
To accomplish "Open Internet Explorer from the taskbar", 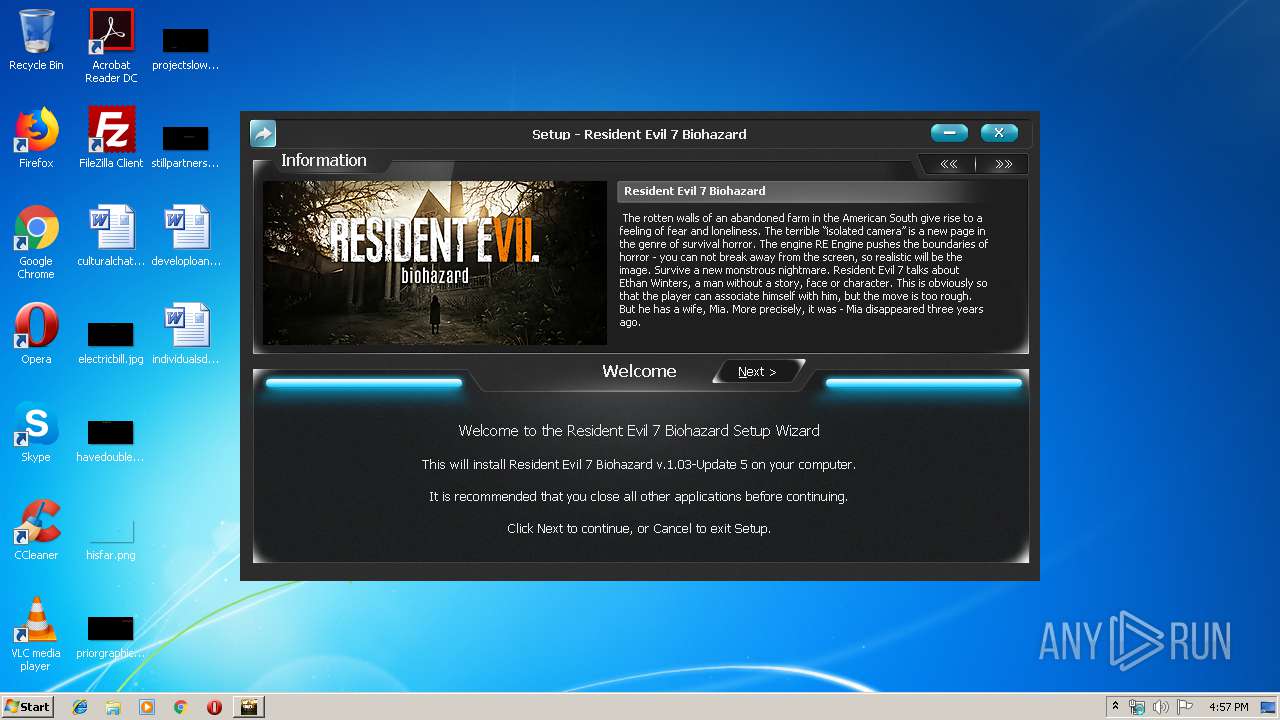I will [80, 707].
